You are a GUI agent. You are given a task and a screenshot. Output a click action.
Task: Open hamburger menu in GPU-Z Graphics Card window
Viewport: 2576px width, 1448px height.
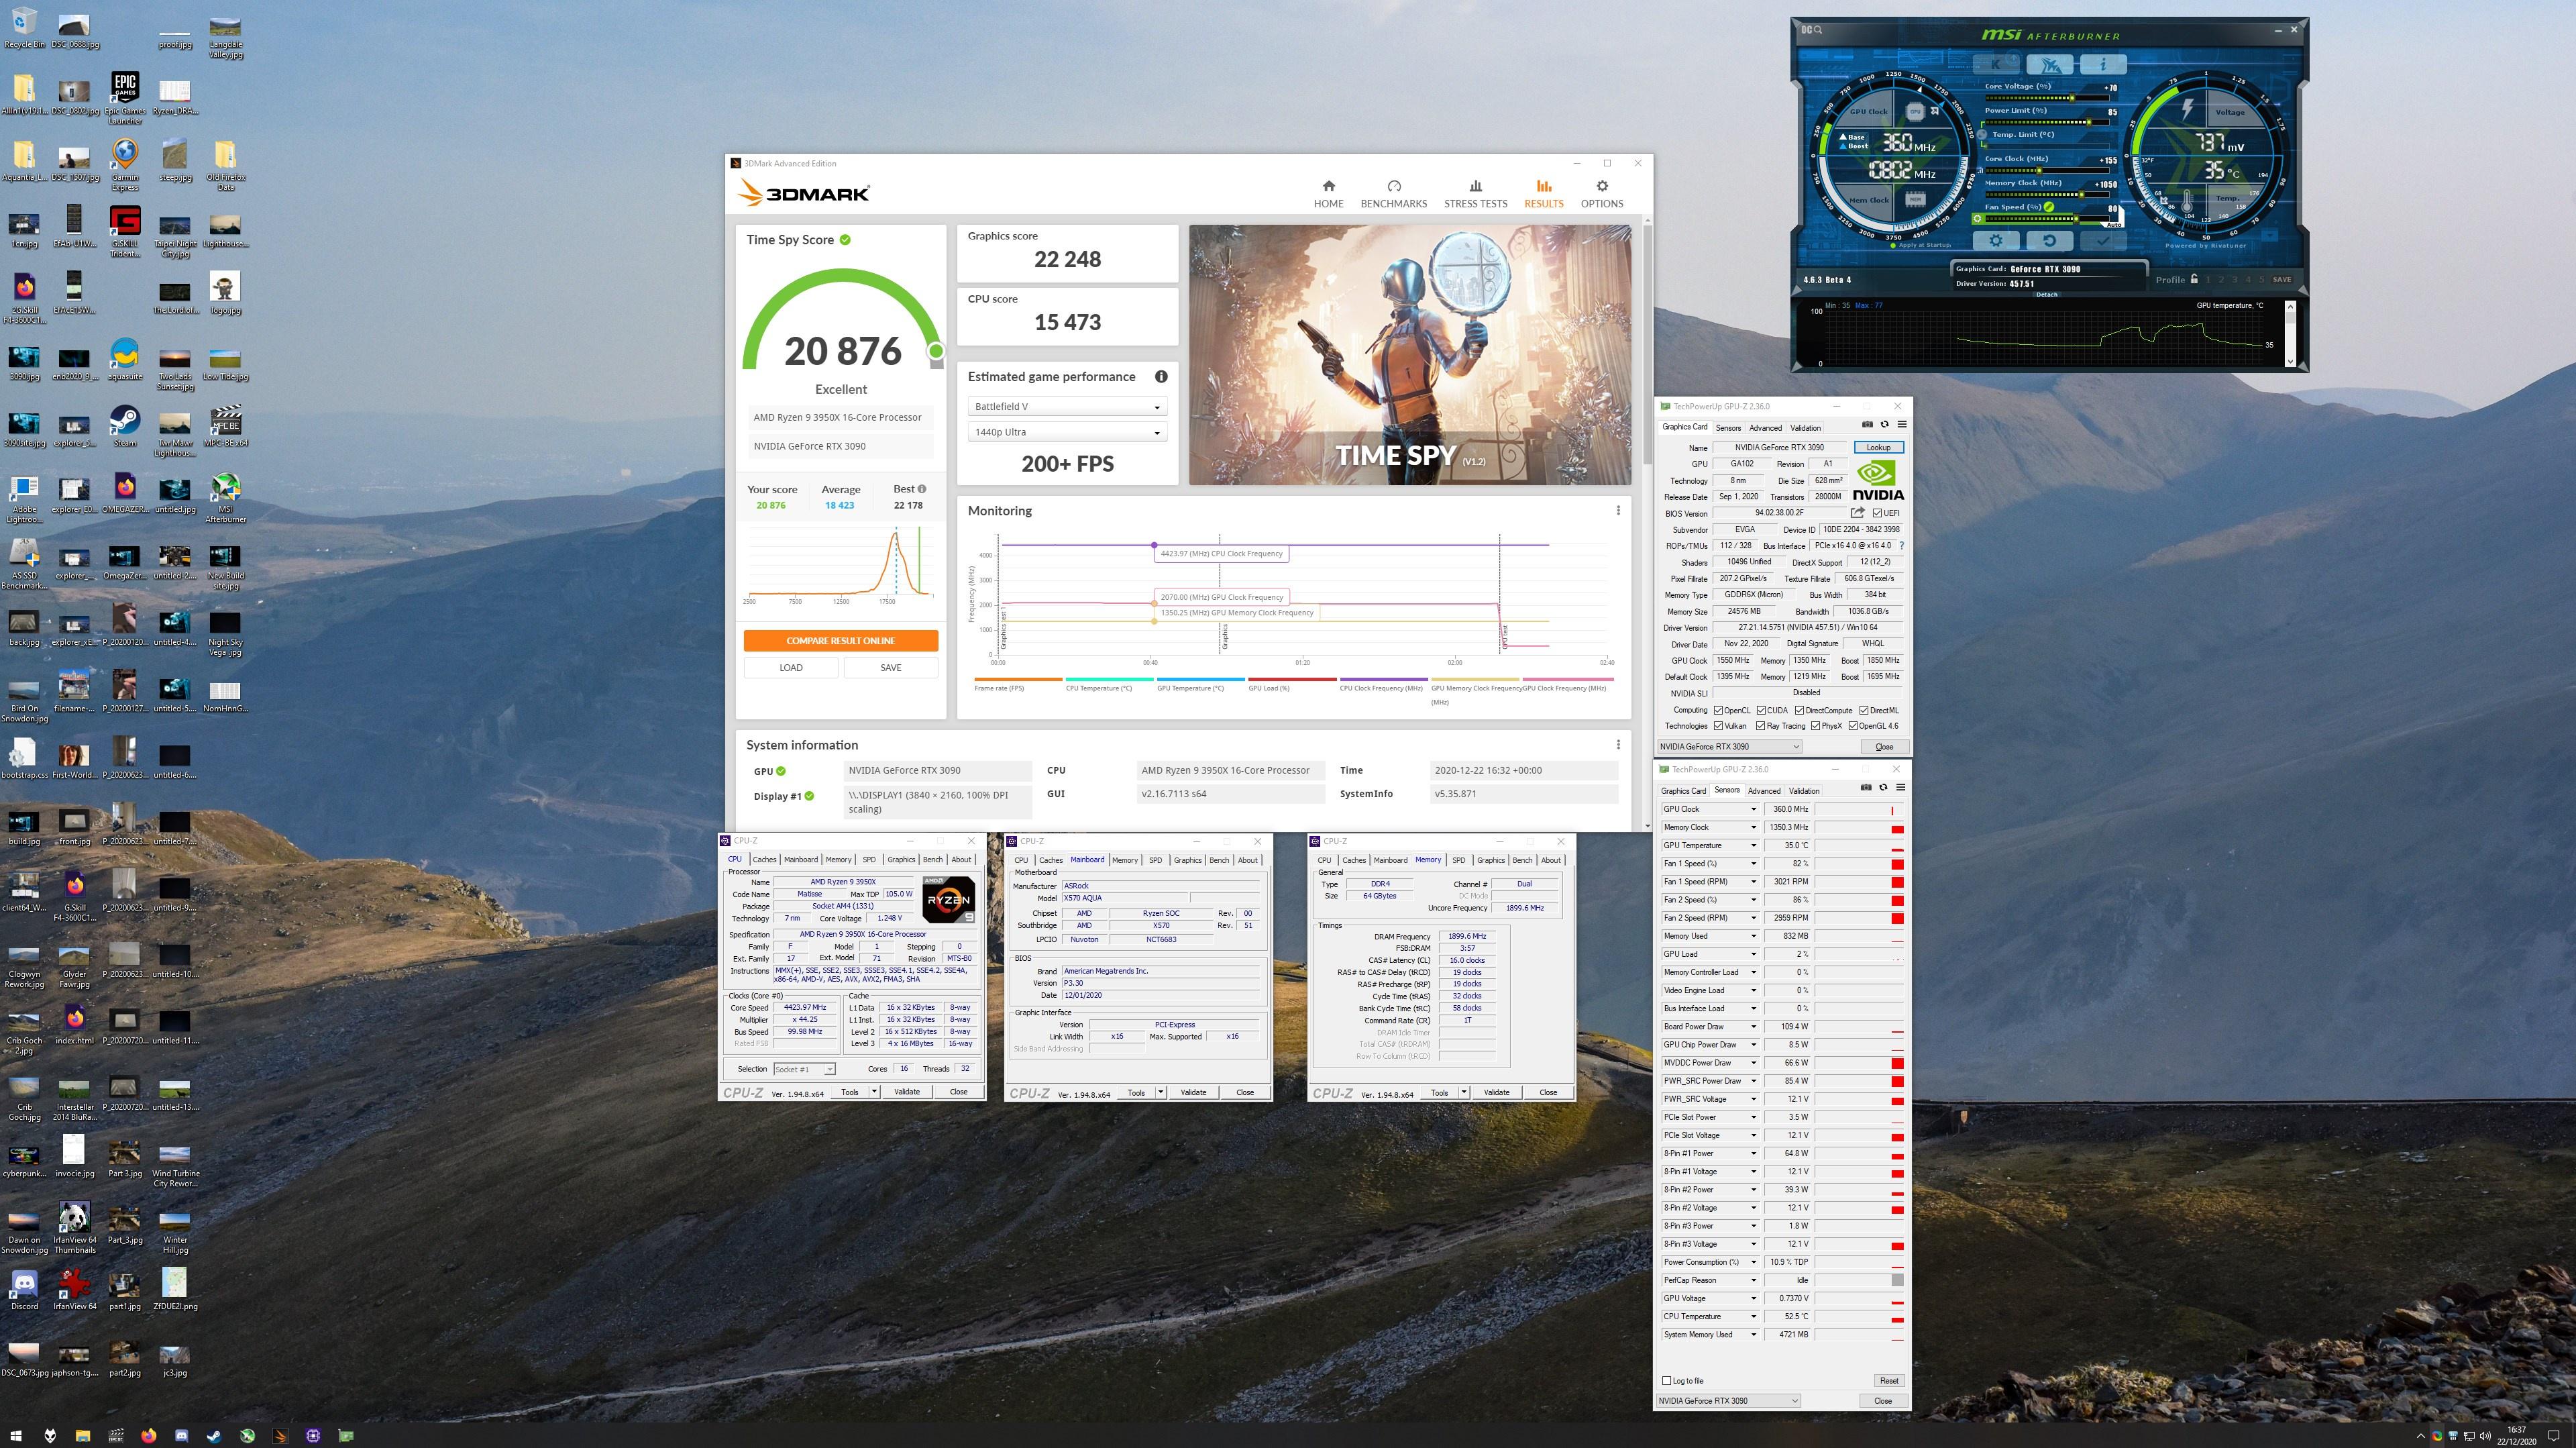1901,425
